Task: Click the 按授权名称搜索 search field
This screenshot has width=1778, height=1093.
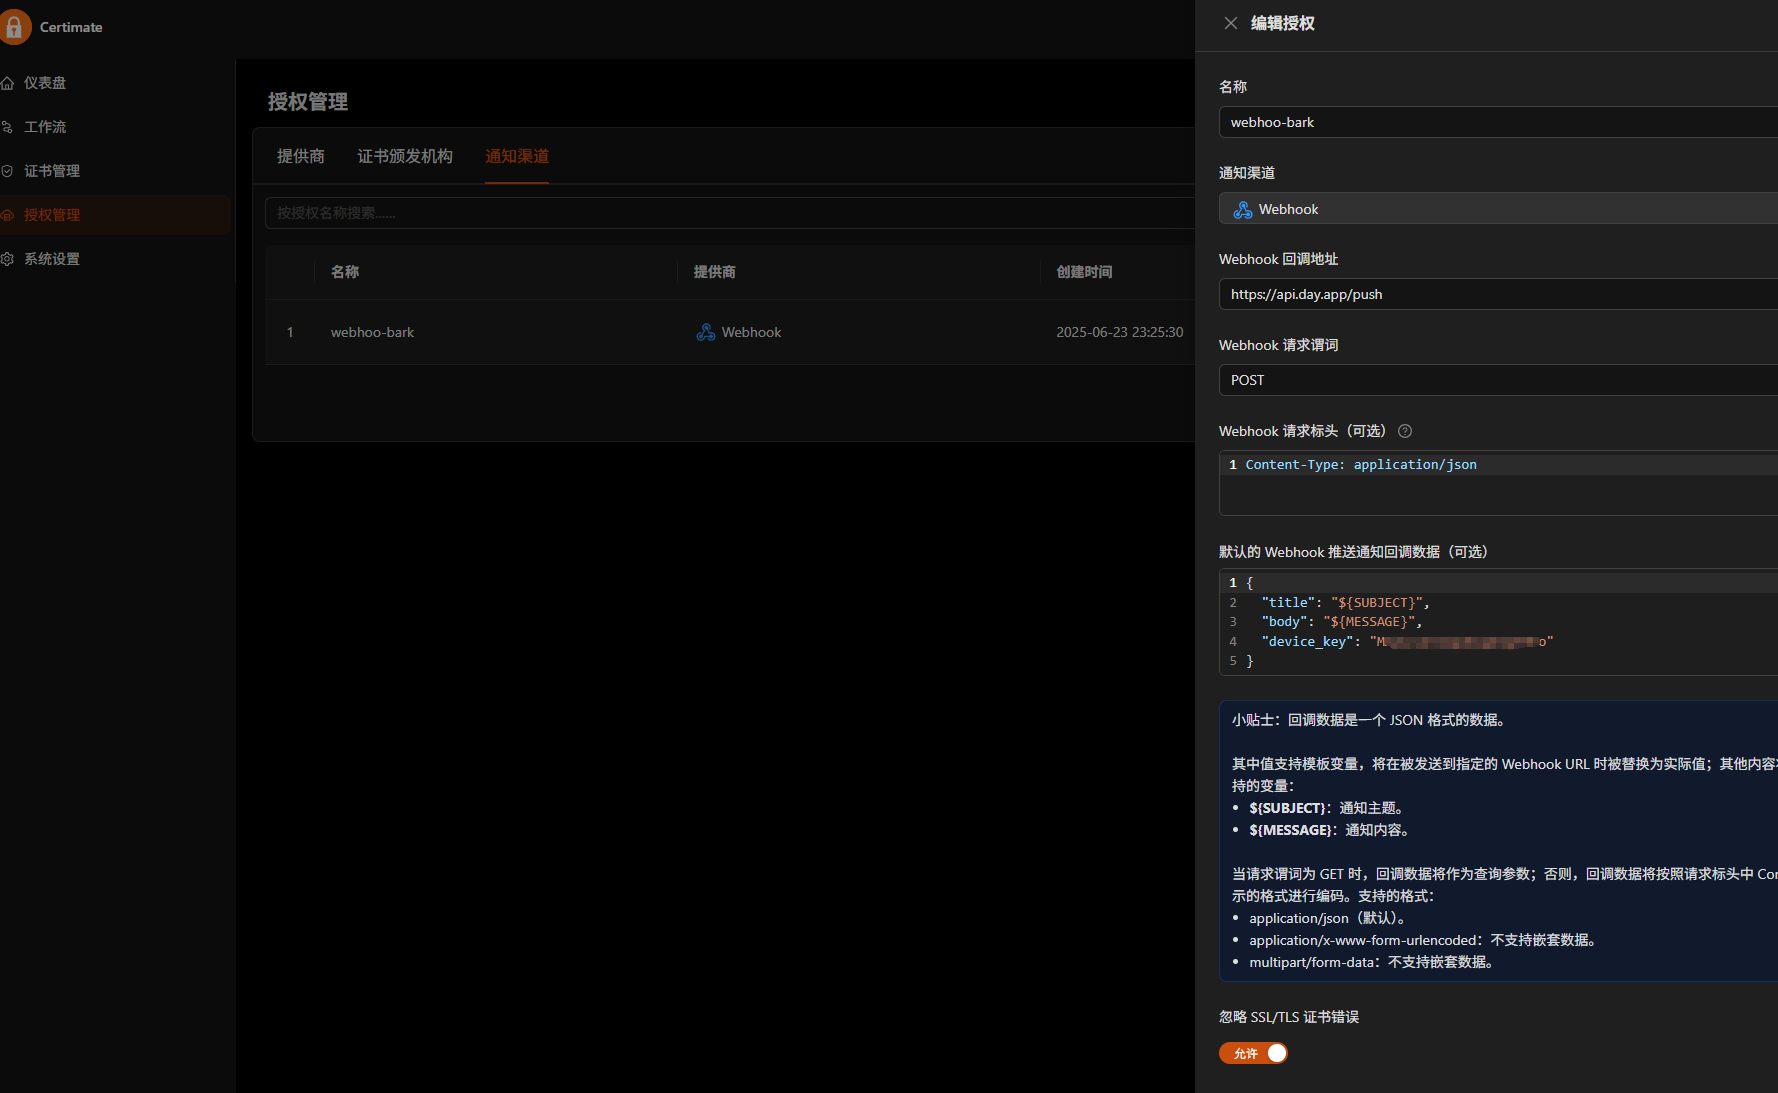Action: [x=730, y=213]
